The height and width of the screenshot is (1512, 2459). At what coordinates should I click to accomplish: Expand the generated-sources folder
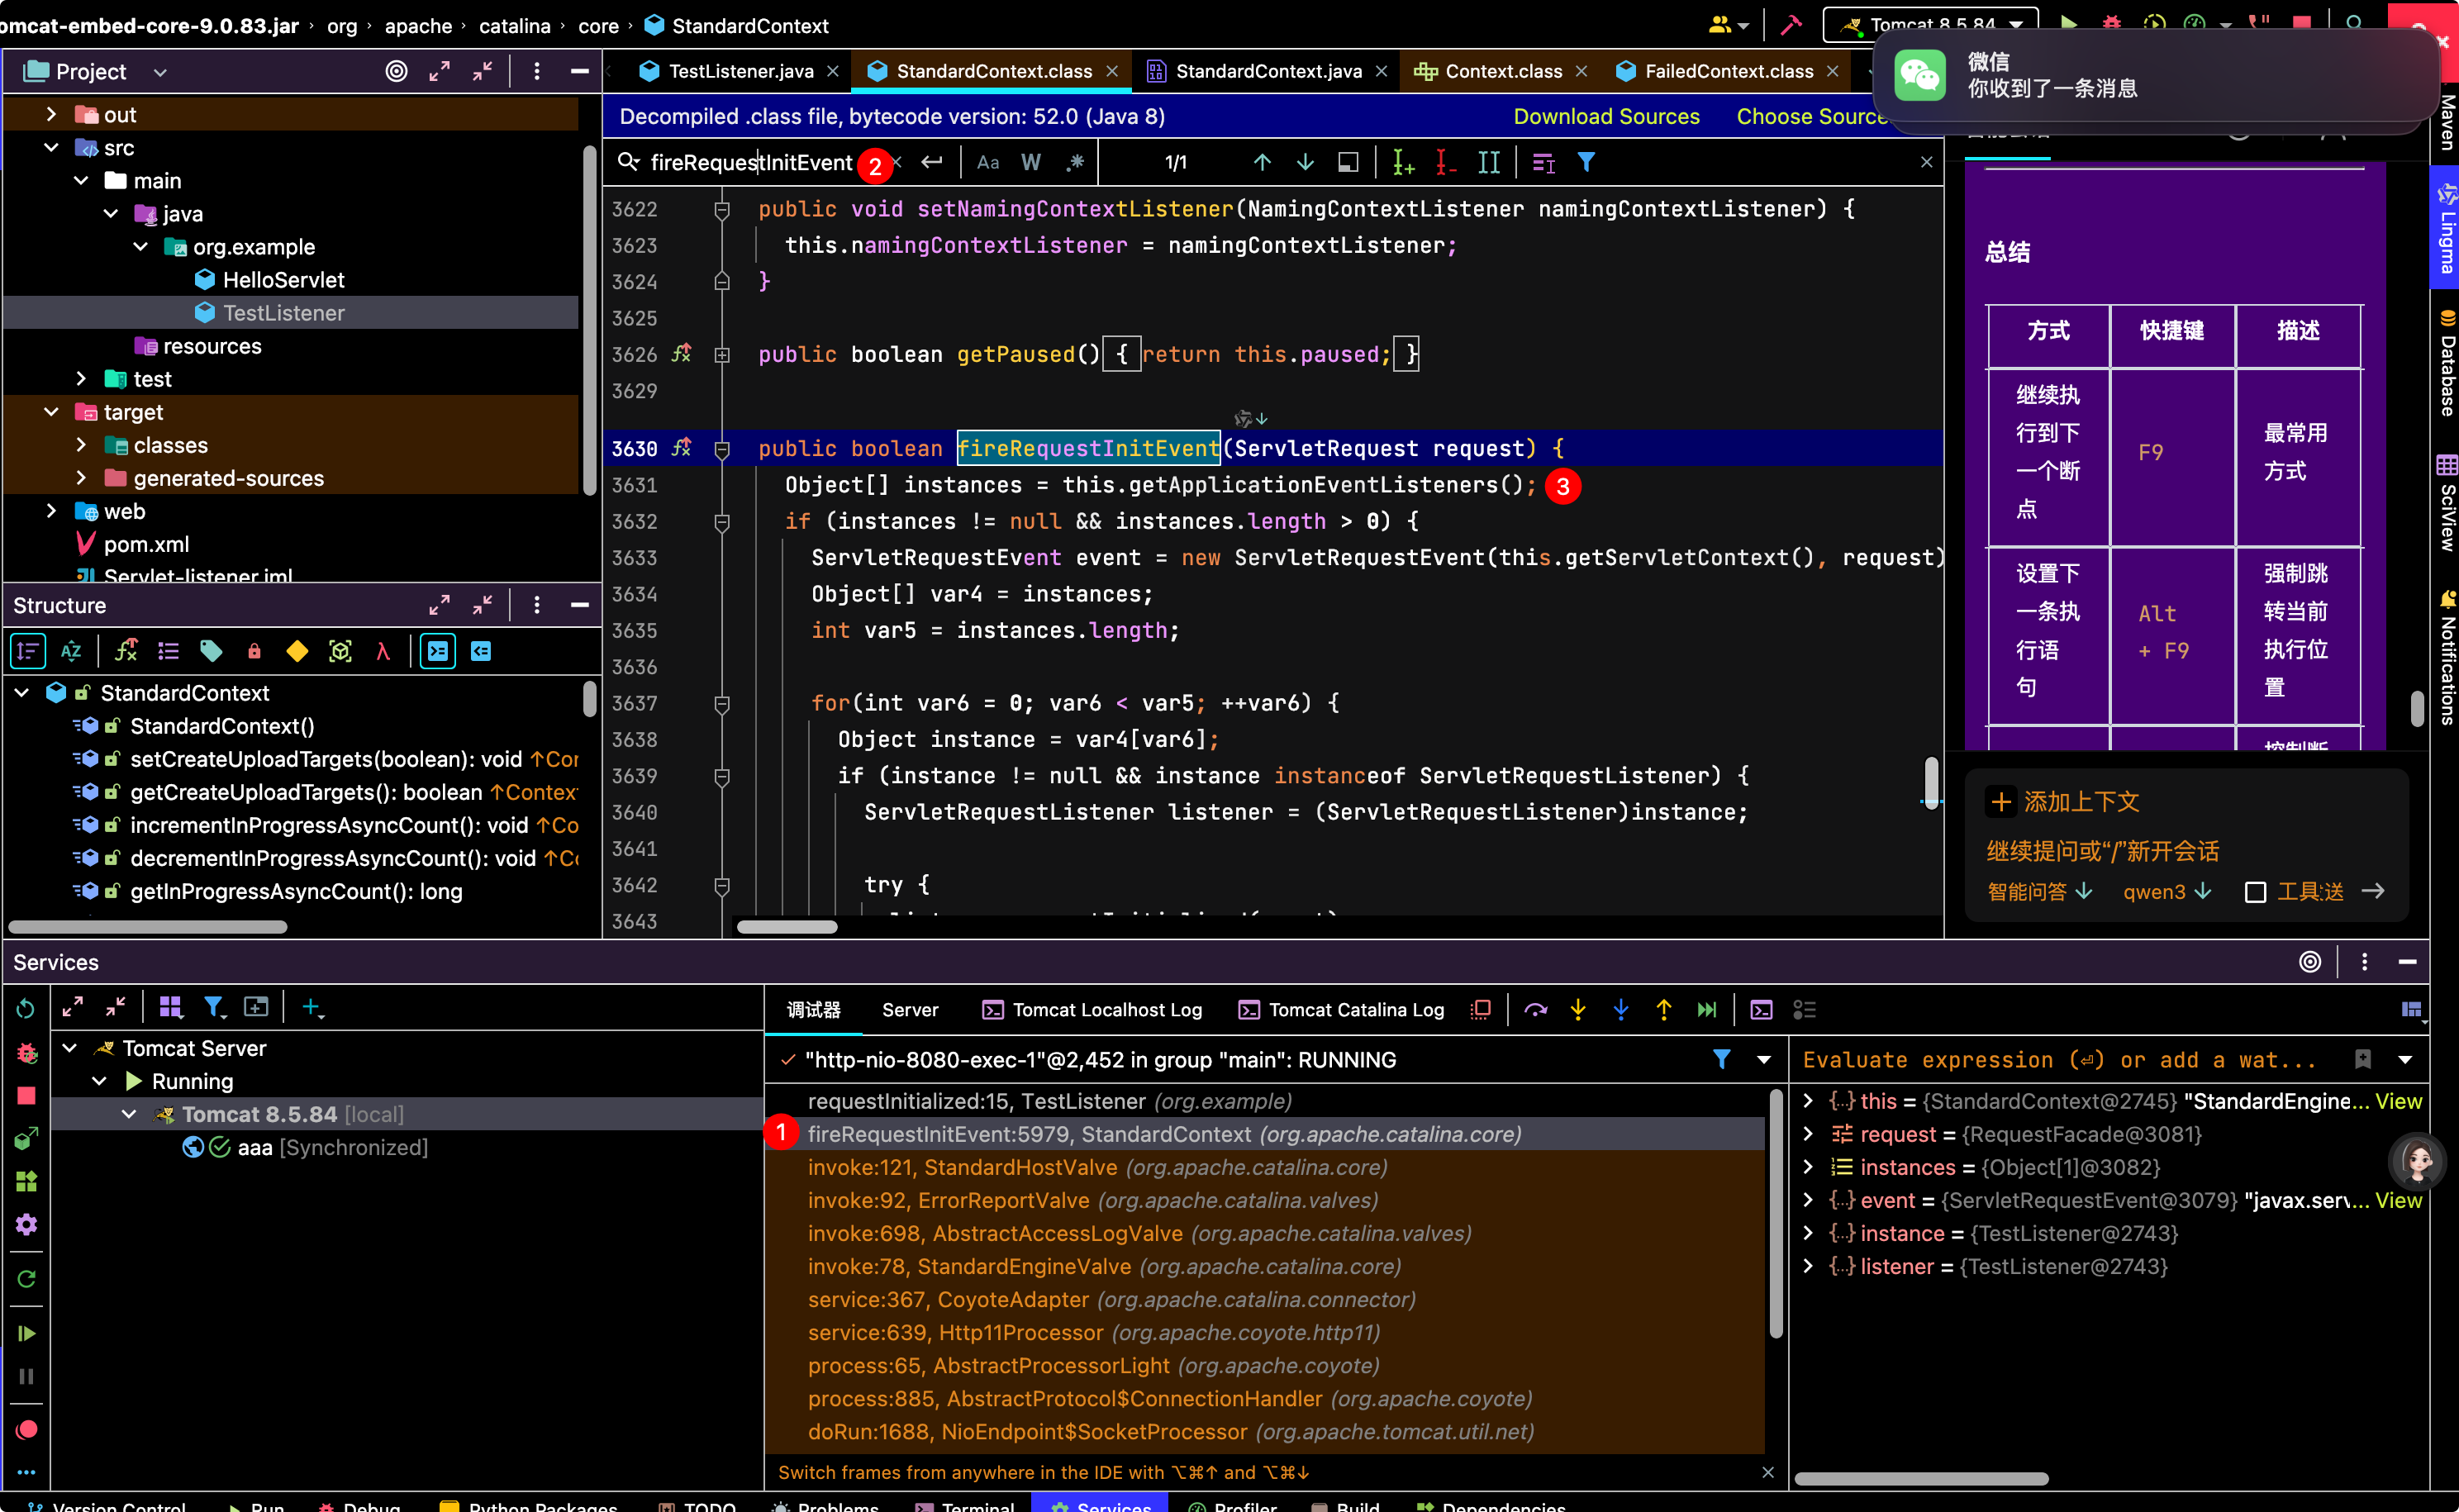click(x=81, y=477)
